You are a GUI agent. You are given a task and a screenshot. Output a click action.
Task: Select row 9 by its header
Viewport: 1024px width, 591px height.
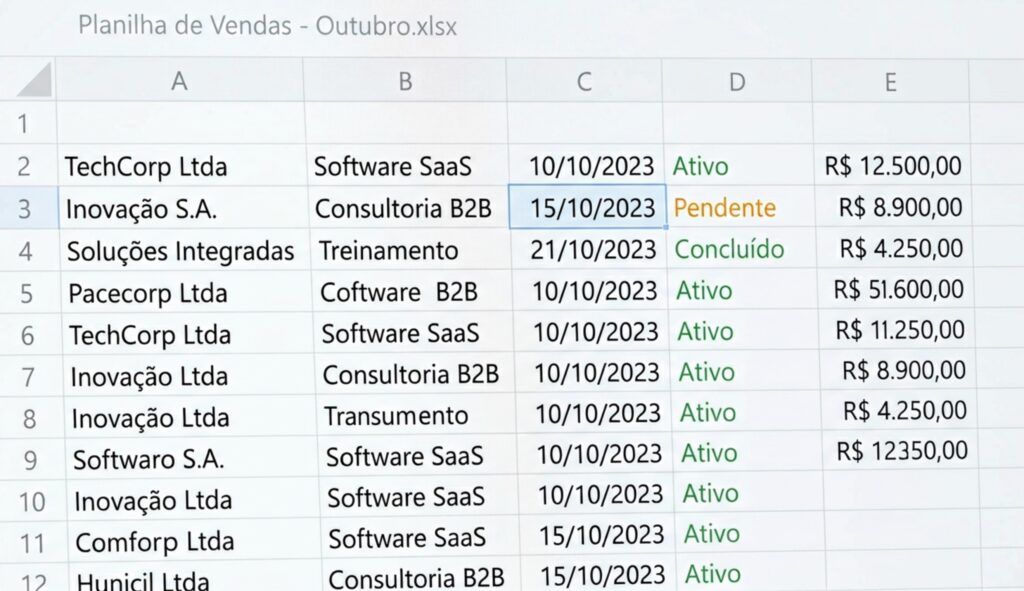[29, 459]
